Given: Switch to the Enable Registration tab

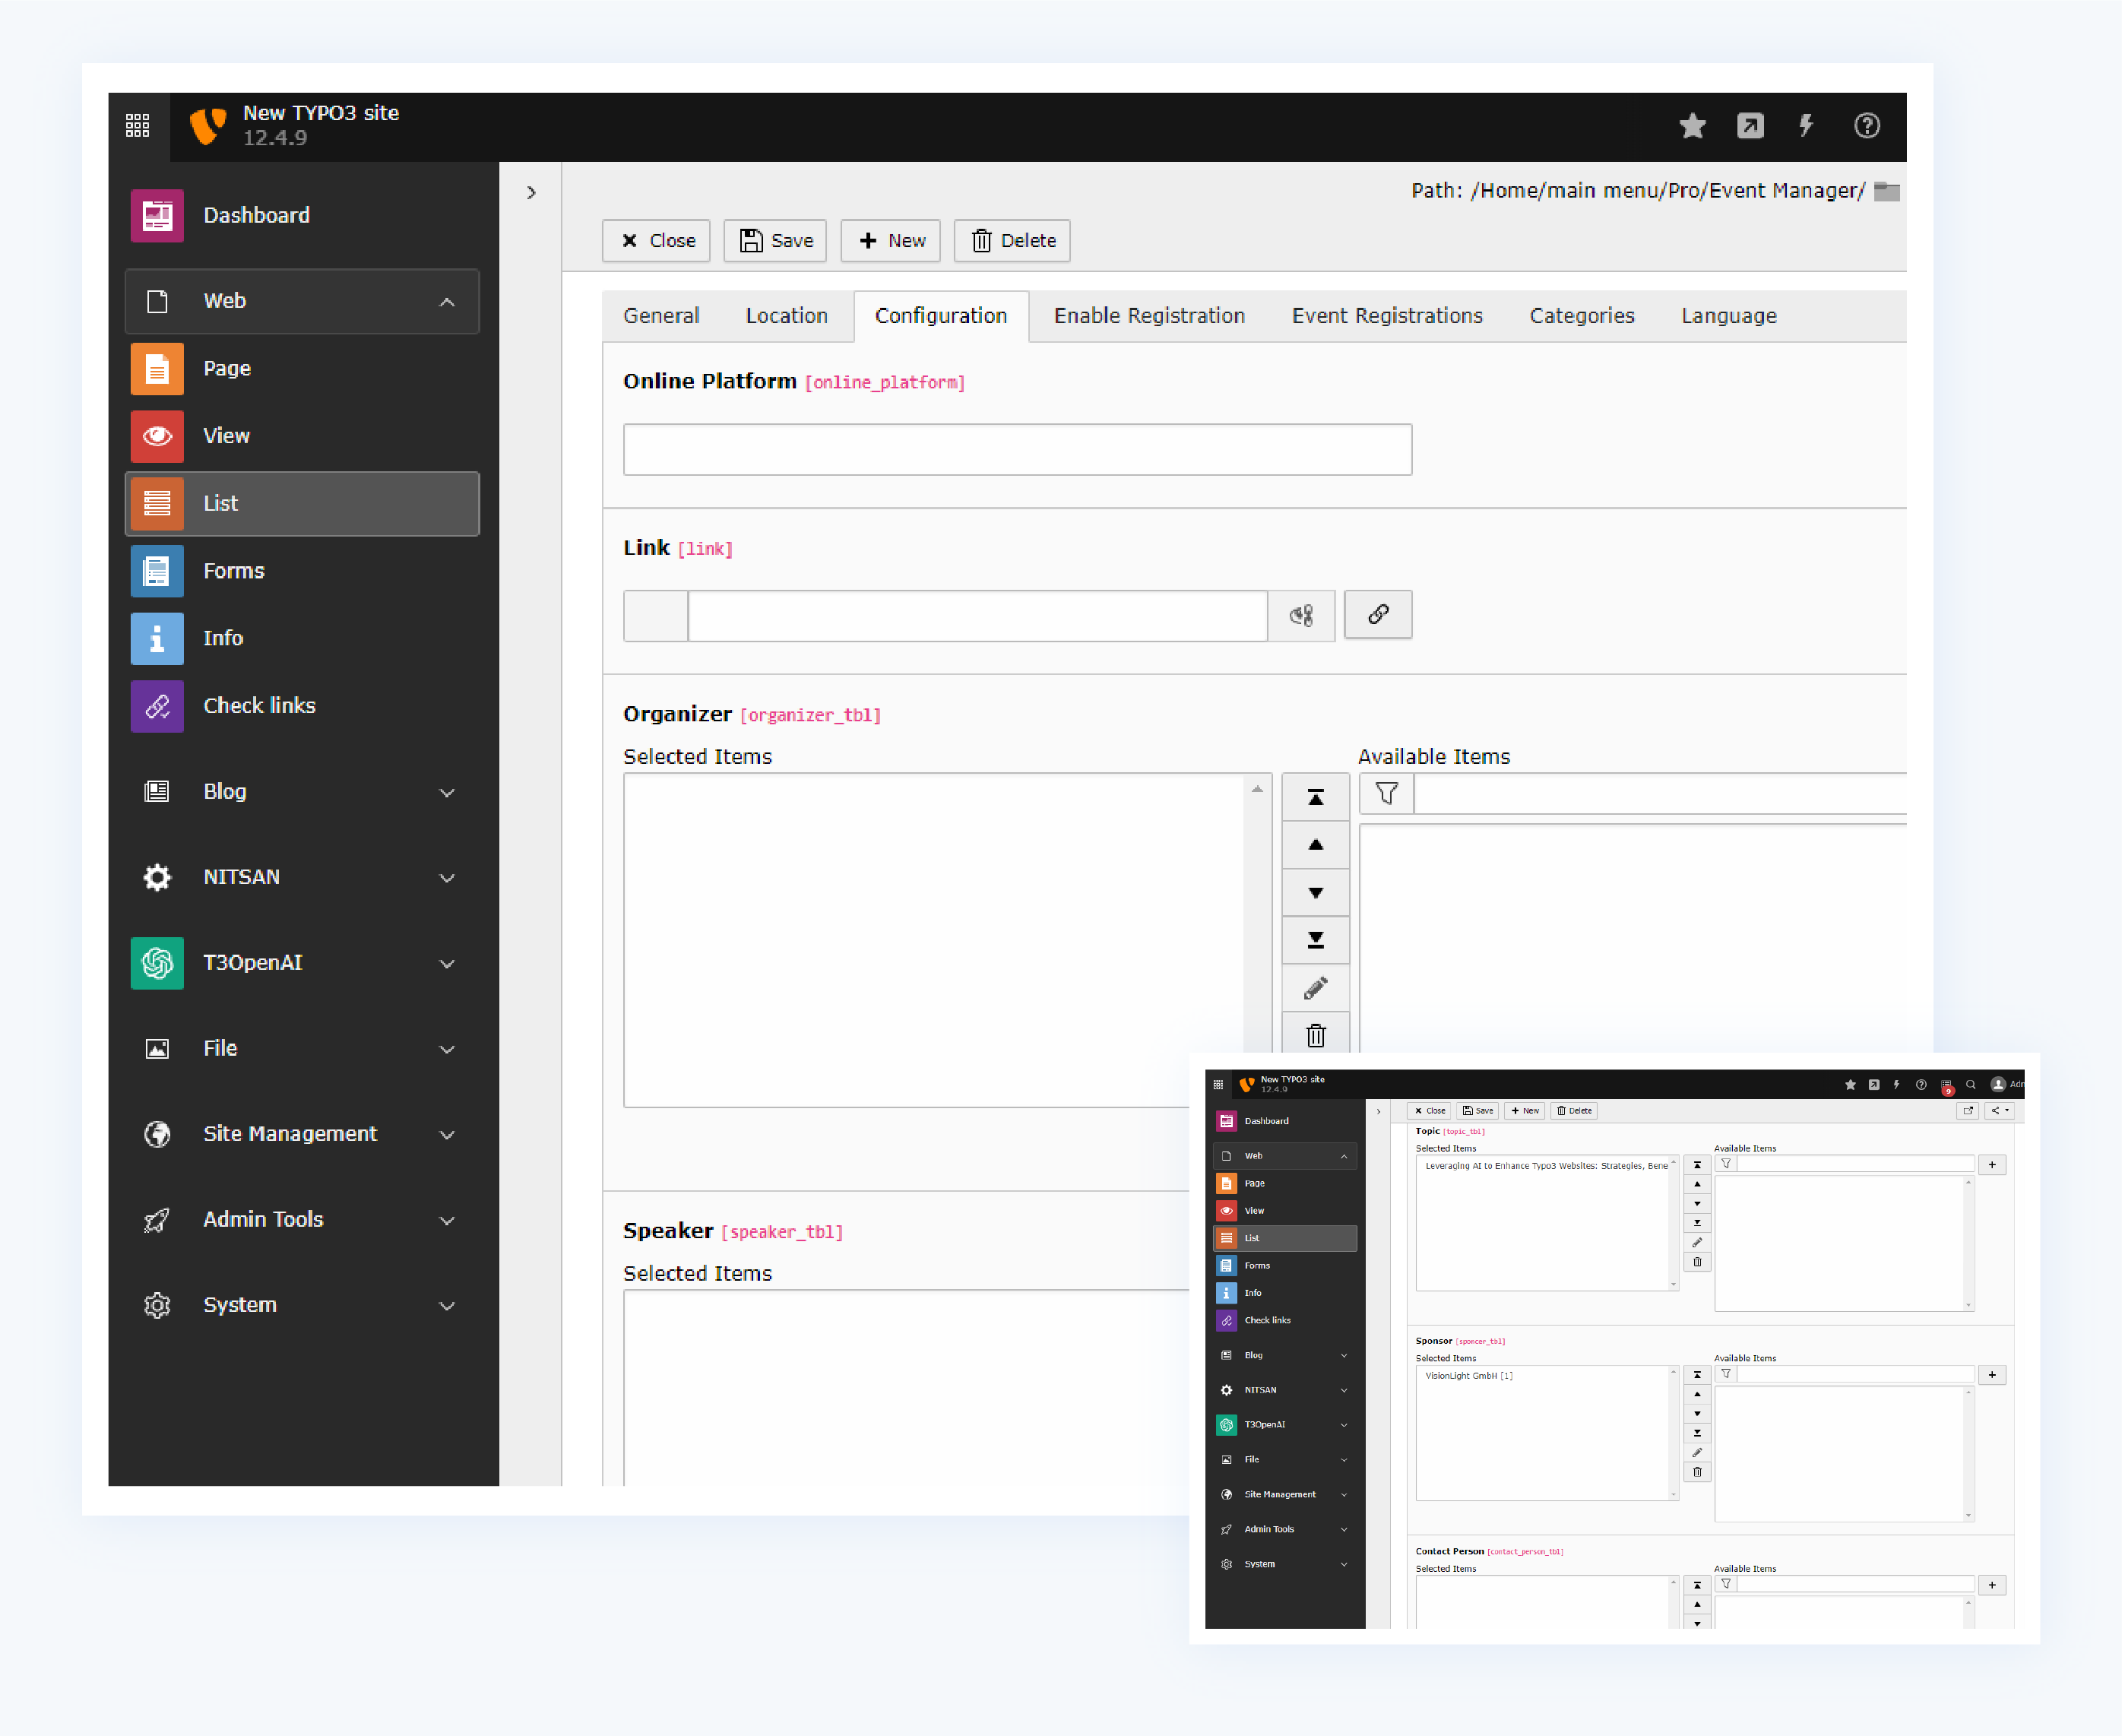Looking at the screenshot, I should pos(1149,316).
